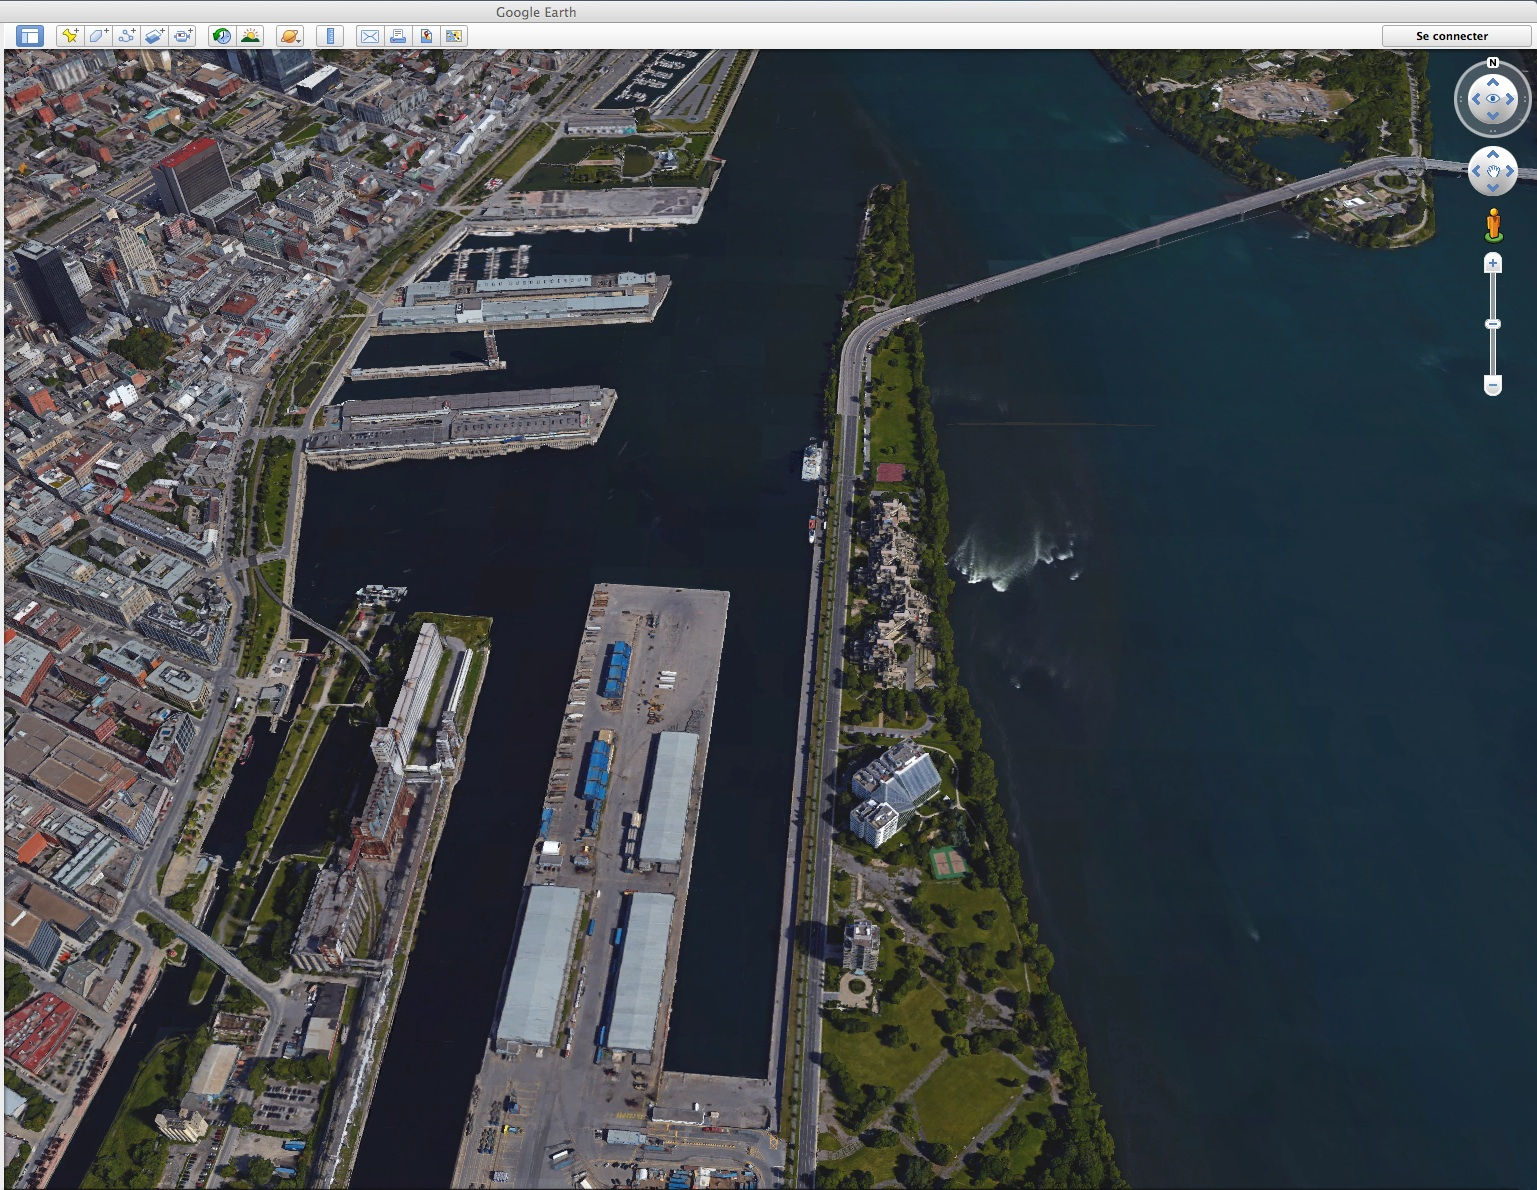The image size is (1537, 1190).
Task: Open the ruler measurement tool
Action: [330, 36]
